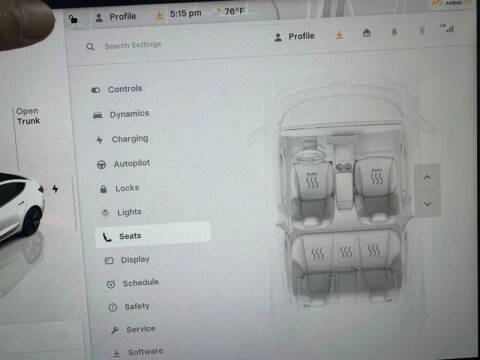Open Profile in the top status bar
The width and height of the screenshot is (480, 360).
pos(116,17)
